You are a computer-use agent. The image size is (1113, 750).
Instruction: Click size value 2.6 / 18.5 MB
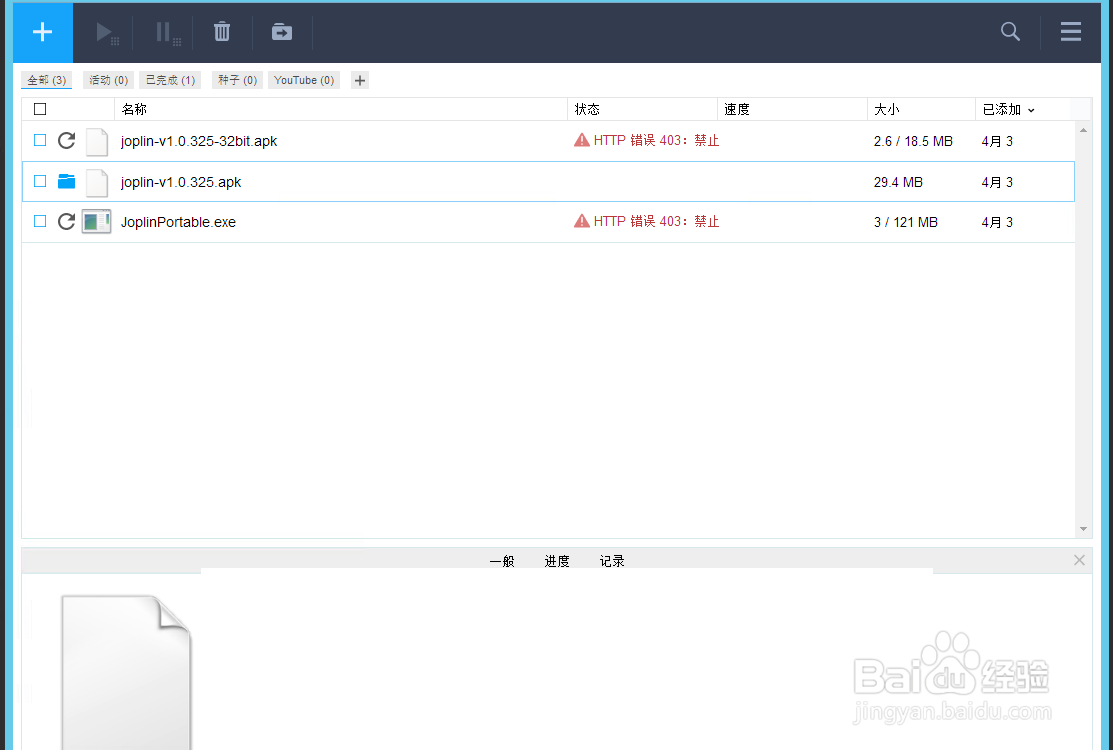click(x=913, y=141)
